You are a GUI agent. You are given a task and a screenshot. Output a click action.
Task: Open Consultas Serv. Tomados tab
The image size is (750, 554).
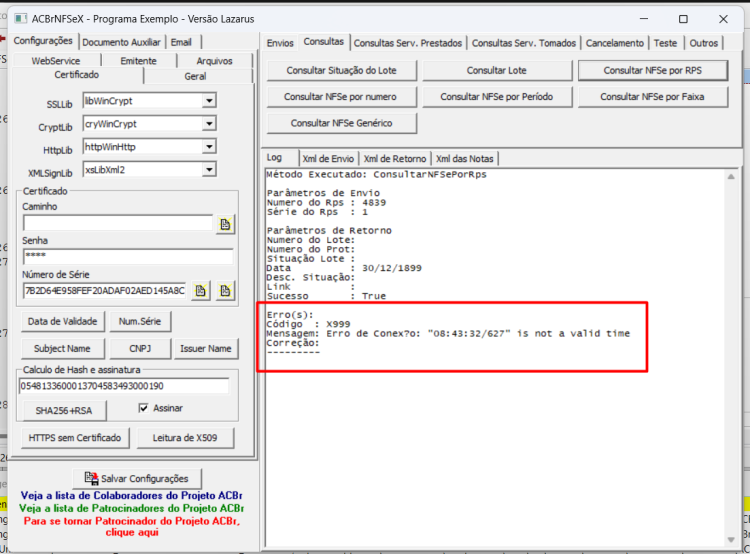pos(524,43)
